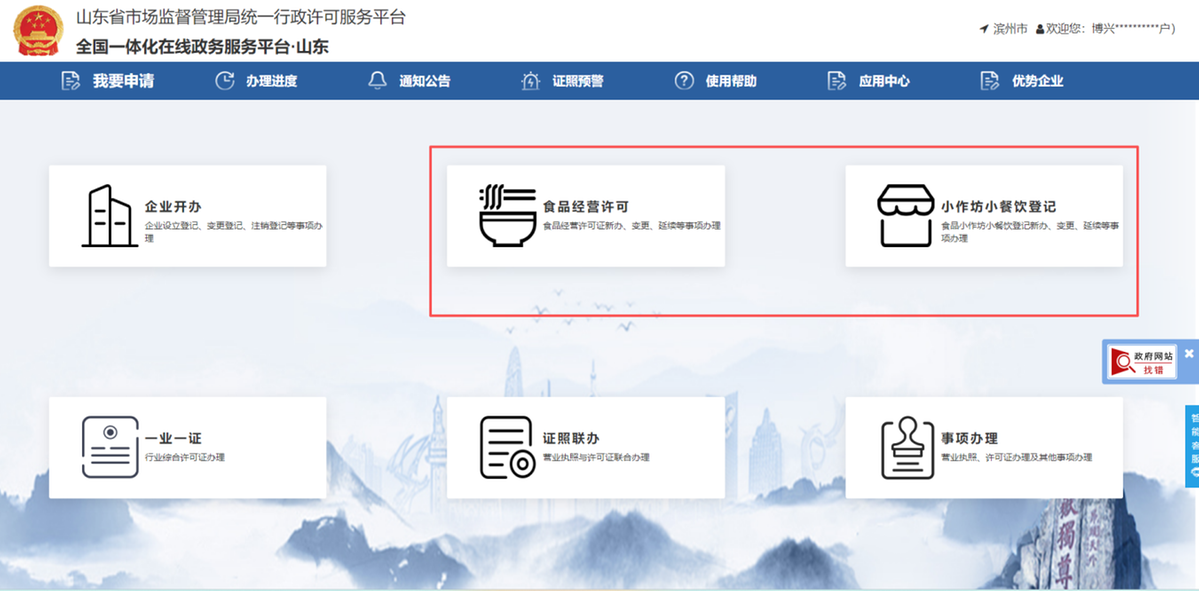Click the noodle bowl icon for 食品经营许可
Viewport: 1199px width, 591px height.
508,216
